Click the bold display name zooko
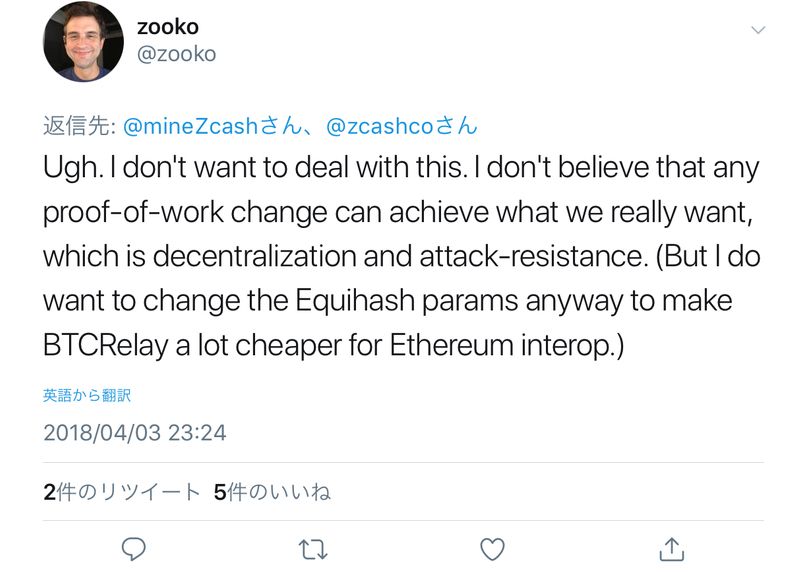The height and width of the screenshot is (573, 800). click(x=168, y=27)
